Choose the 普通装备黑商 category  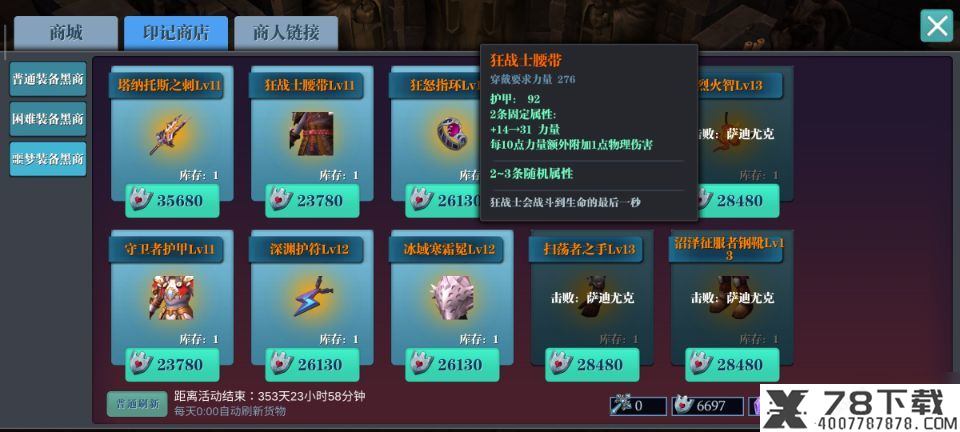pos(48,80)
